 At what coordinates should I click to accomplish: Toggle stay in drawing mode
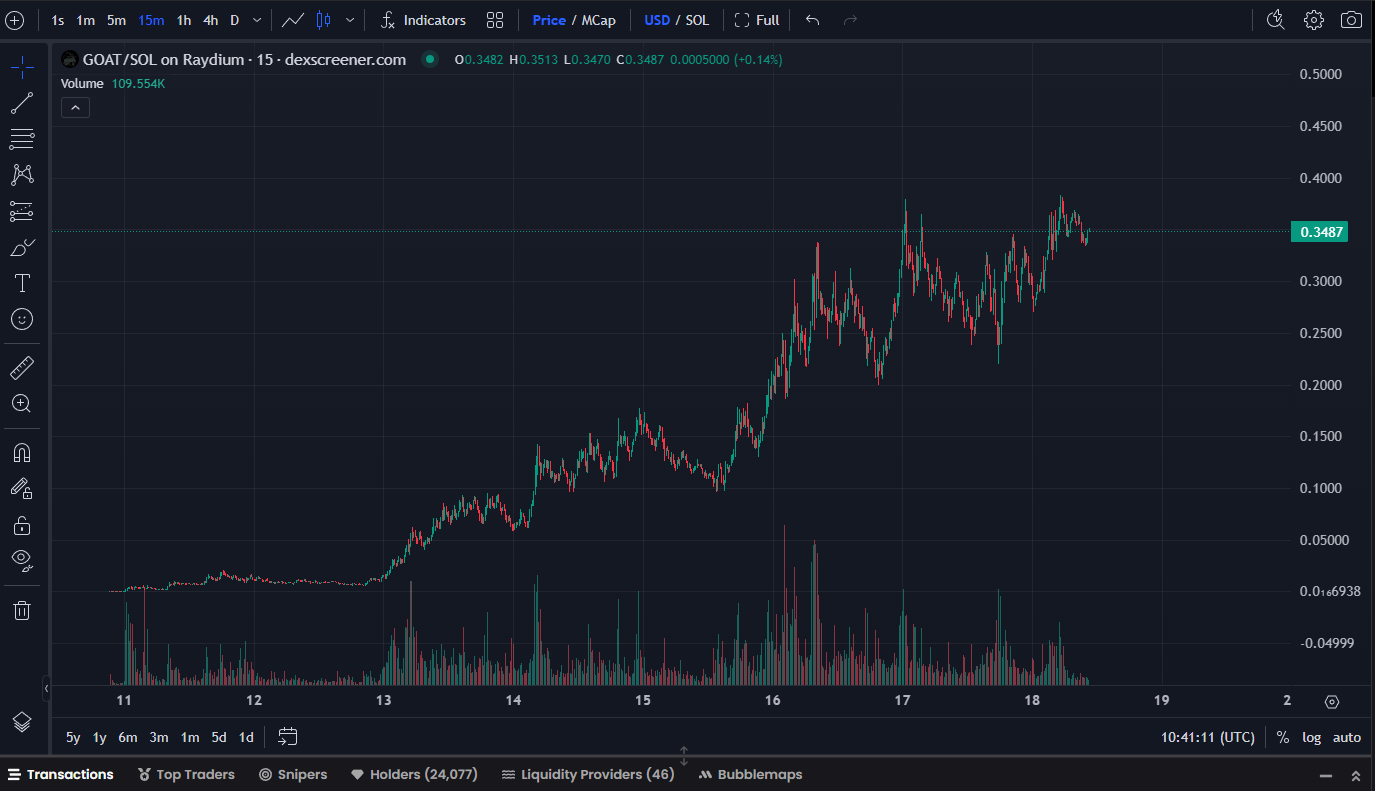click(22, 488)
